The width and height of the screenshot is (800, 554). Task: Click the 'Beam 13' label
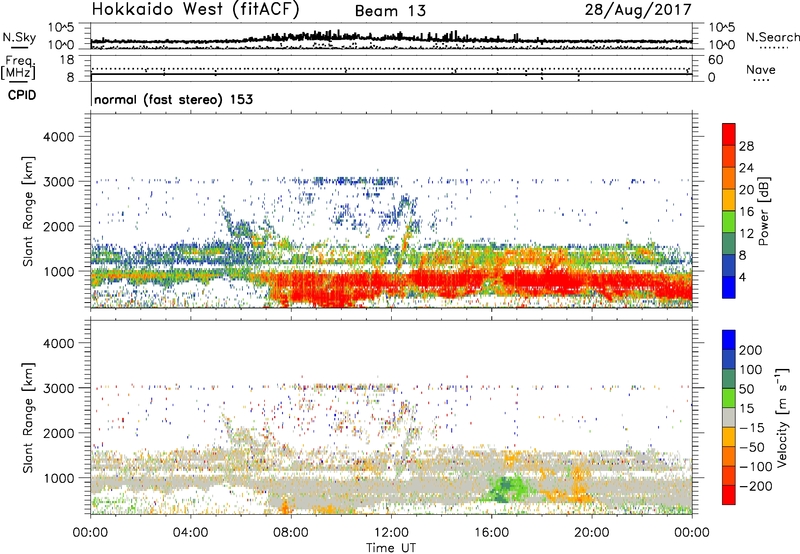pyautogui.click(x=390, y=11)
